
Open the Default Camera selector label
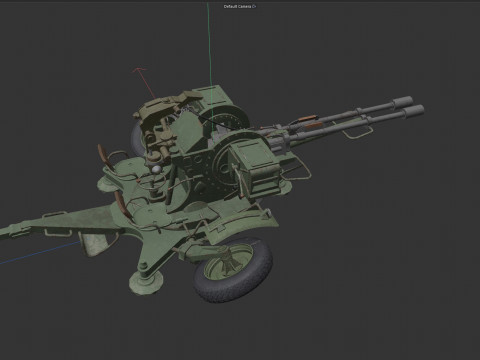pos(237,6)
